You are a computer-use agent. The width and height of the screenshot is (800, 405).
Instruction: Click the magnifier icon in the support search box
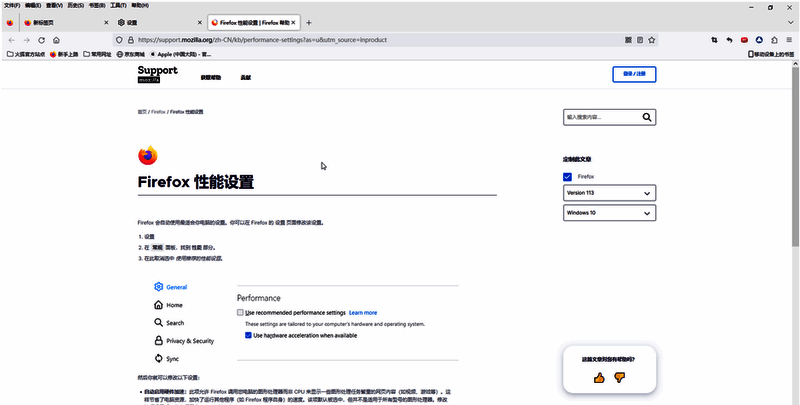pyautogui.click(x=647, y=117)
